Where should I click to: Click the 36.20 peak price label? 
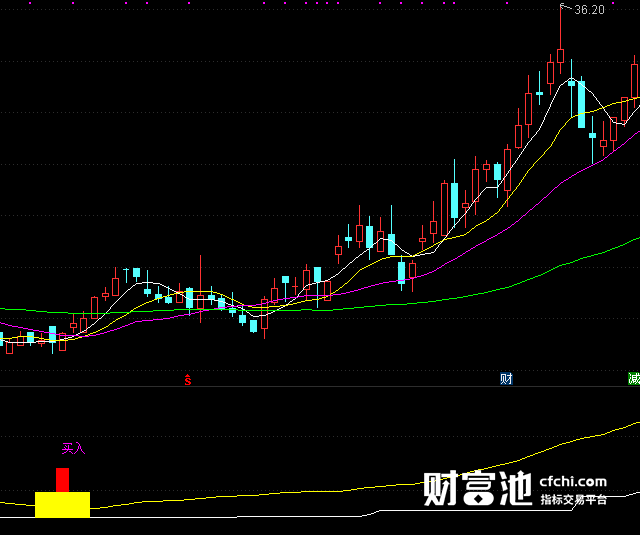point(589,10)
